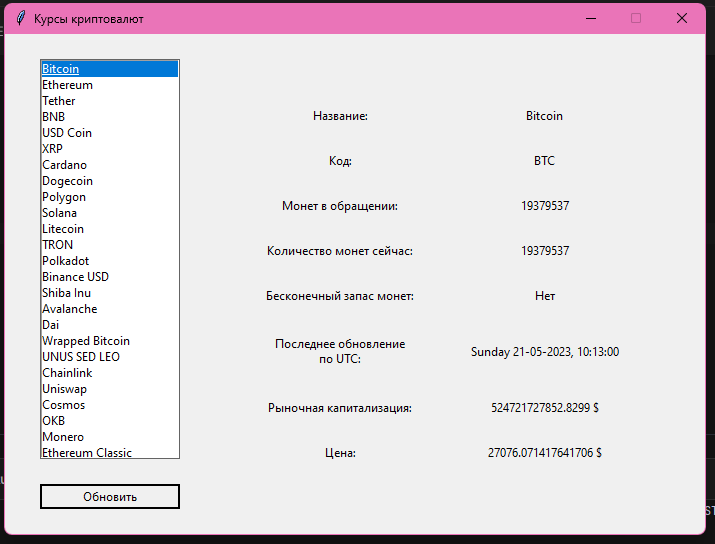Select Ethereum in the list

110,85
